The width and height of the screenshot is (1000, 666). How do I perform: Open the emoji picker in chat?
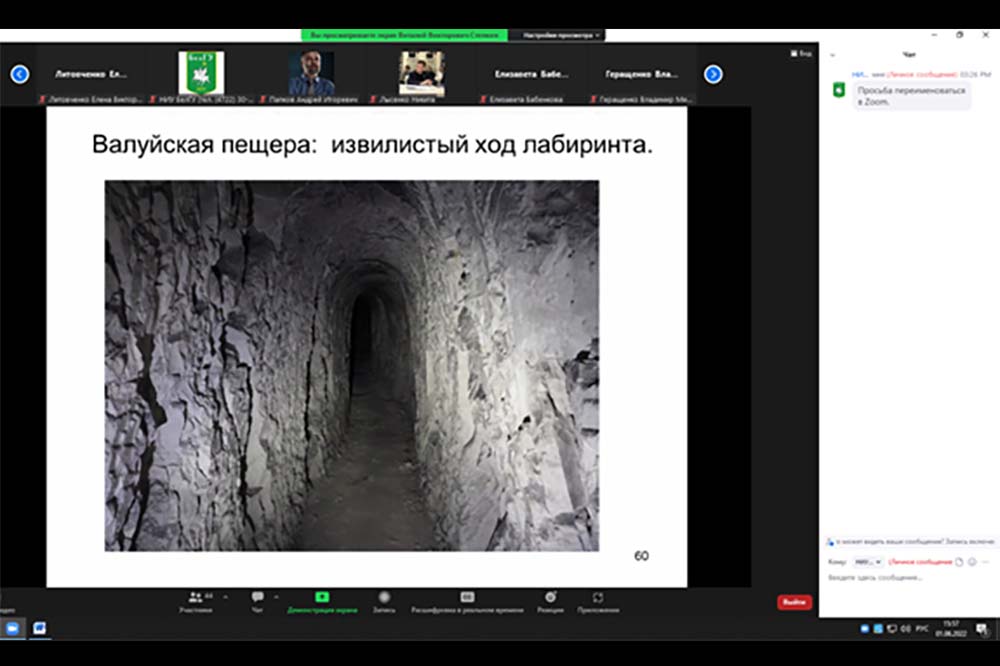coord(971,561)
